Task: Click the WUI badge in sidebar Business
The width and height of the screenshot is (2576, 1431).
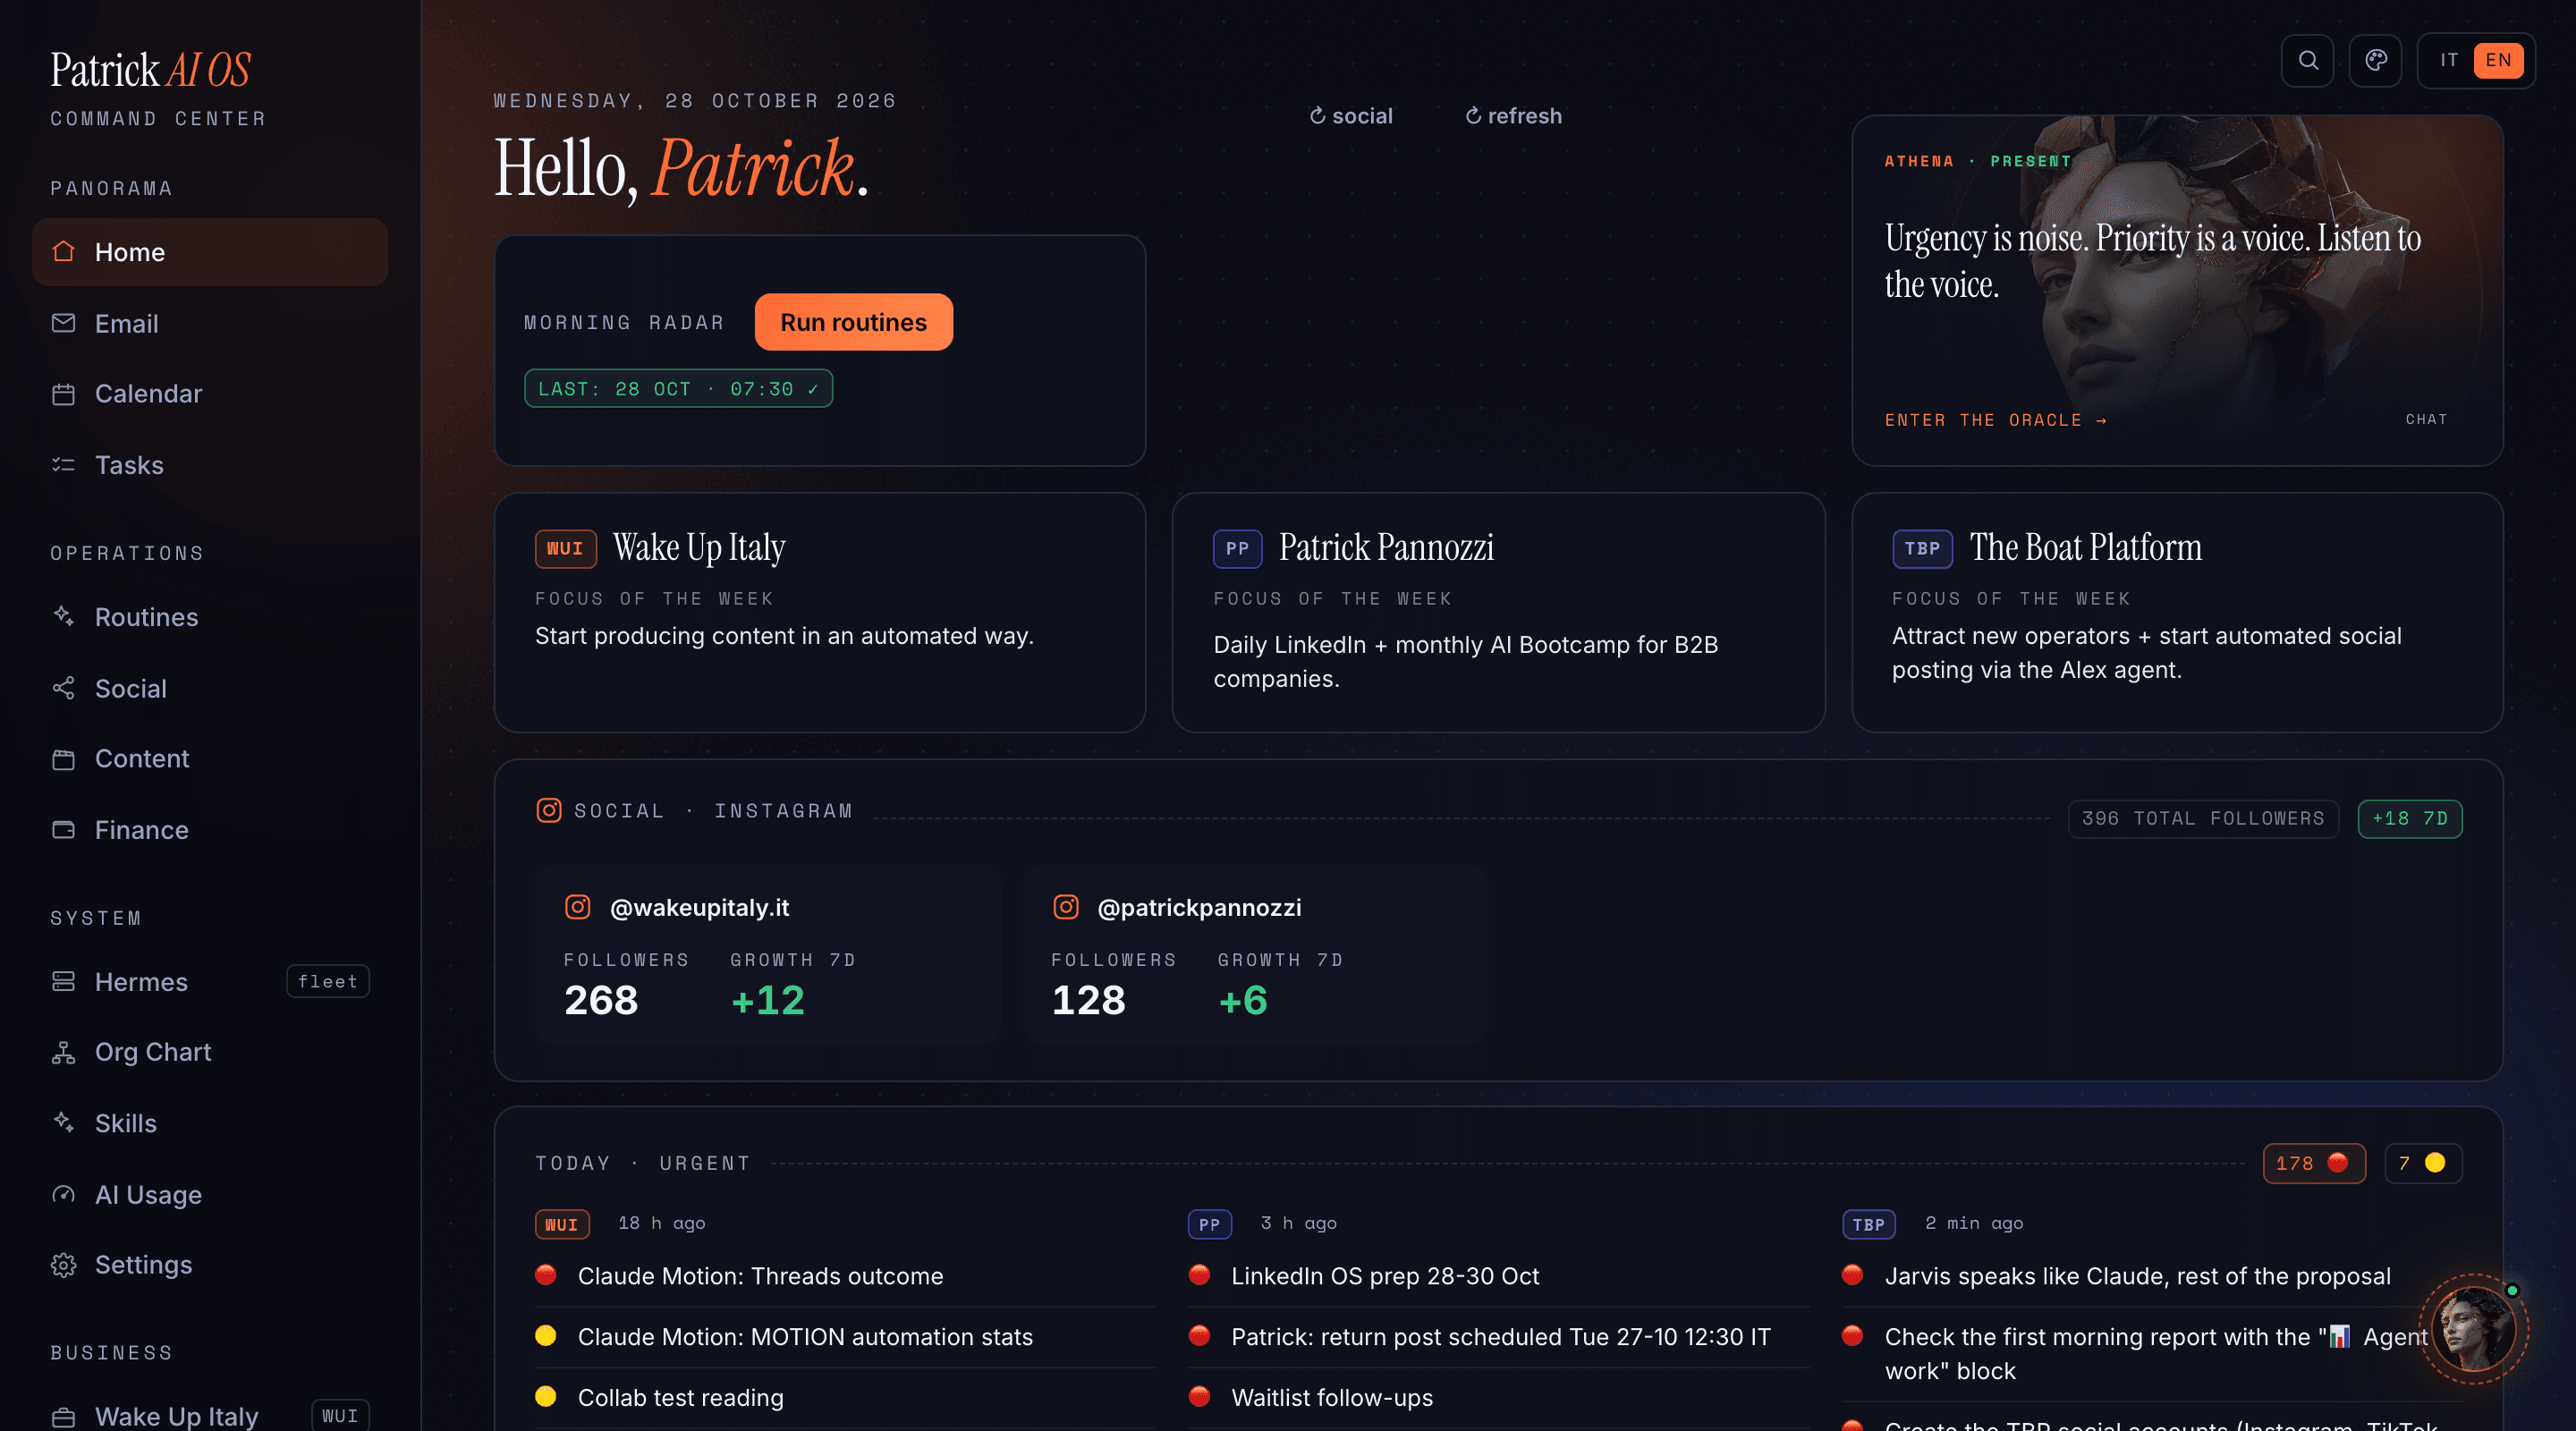Action: 340,1416
